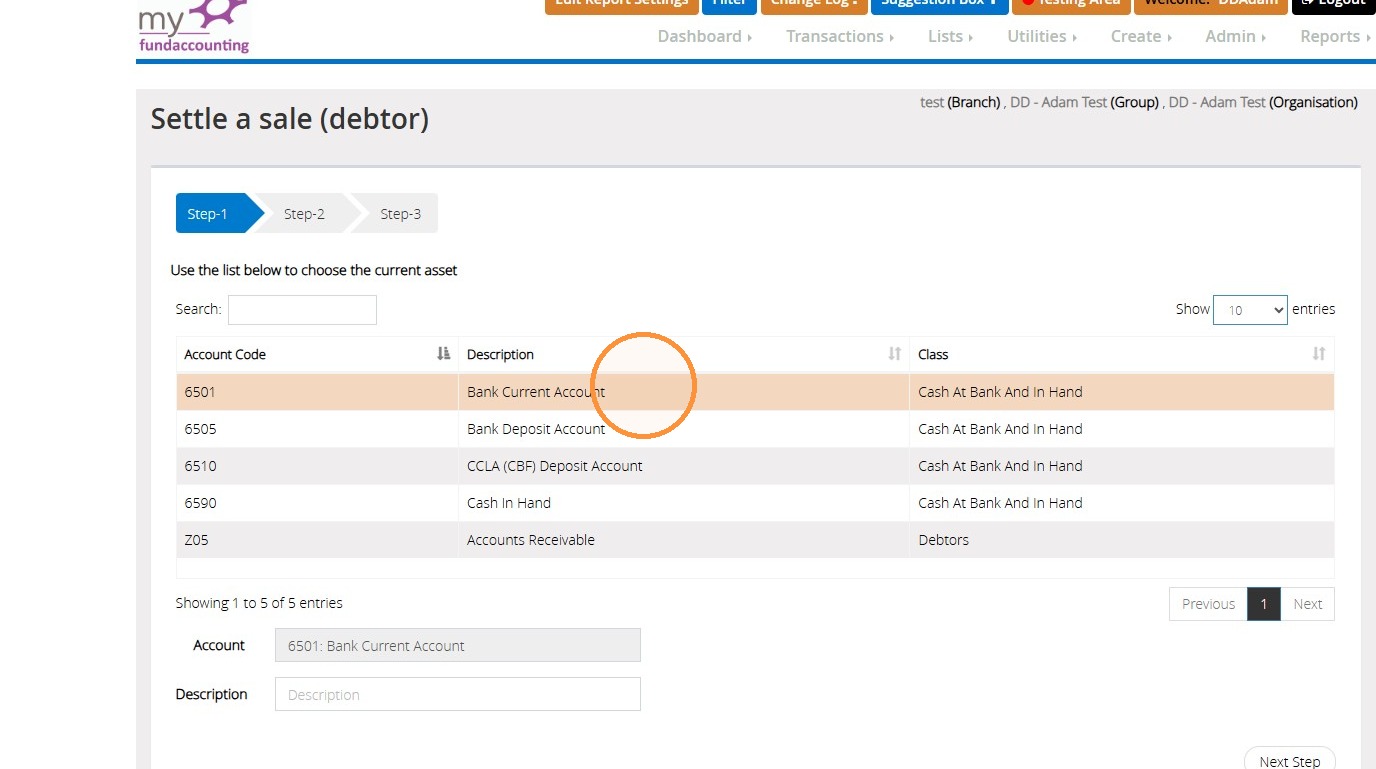Click the Account field showing 6501
Image resolution: width=1376 pixels, height=769 pixels.
(x=458, y=645)
